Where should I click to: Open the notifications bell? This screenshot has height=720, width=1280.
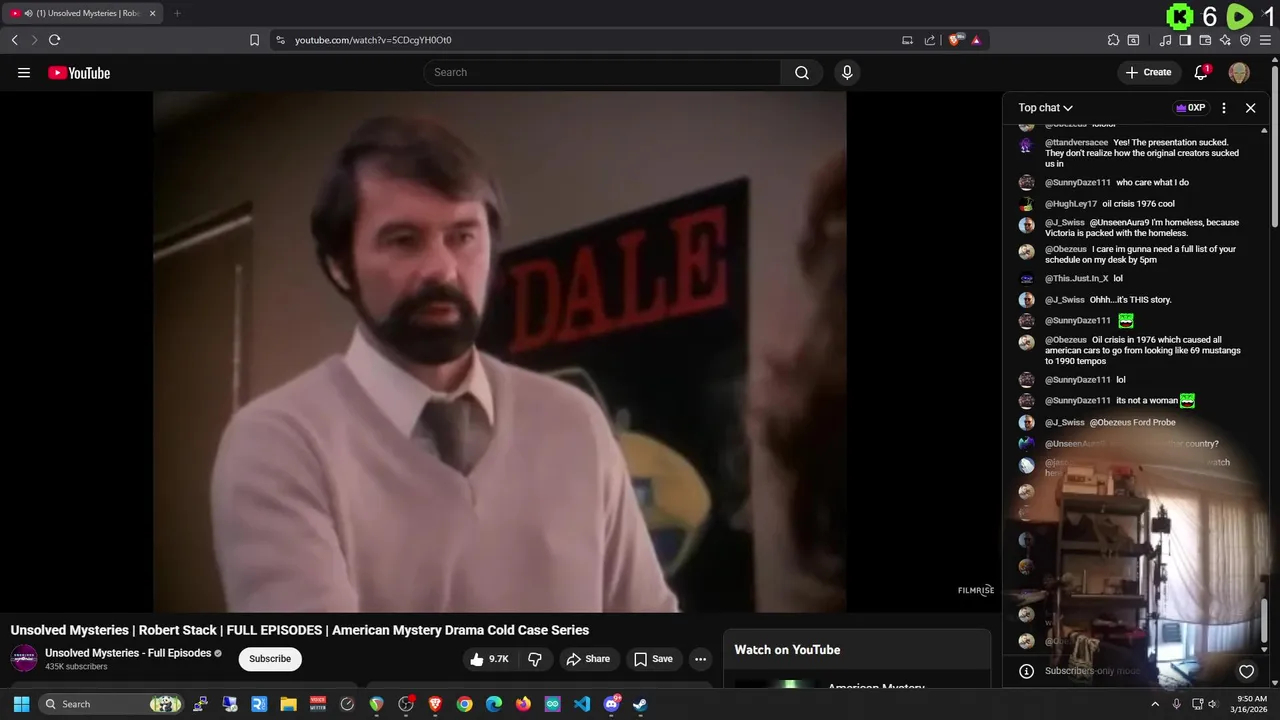coord(1202,72)
